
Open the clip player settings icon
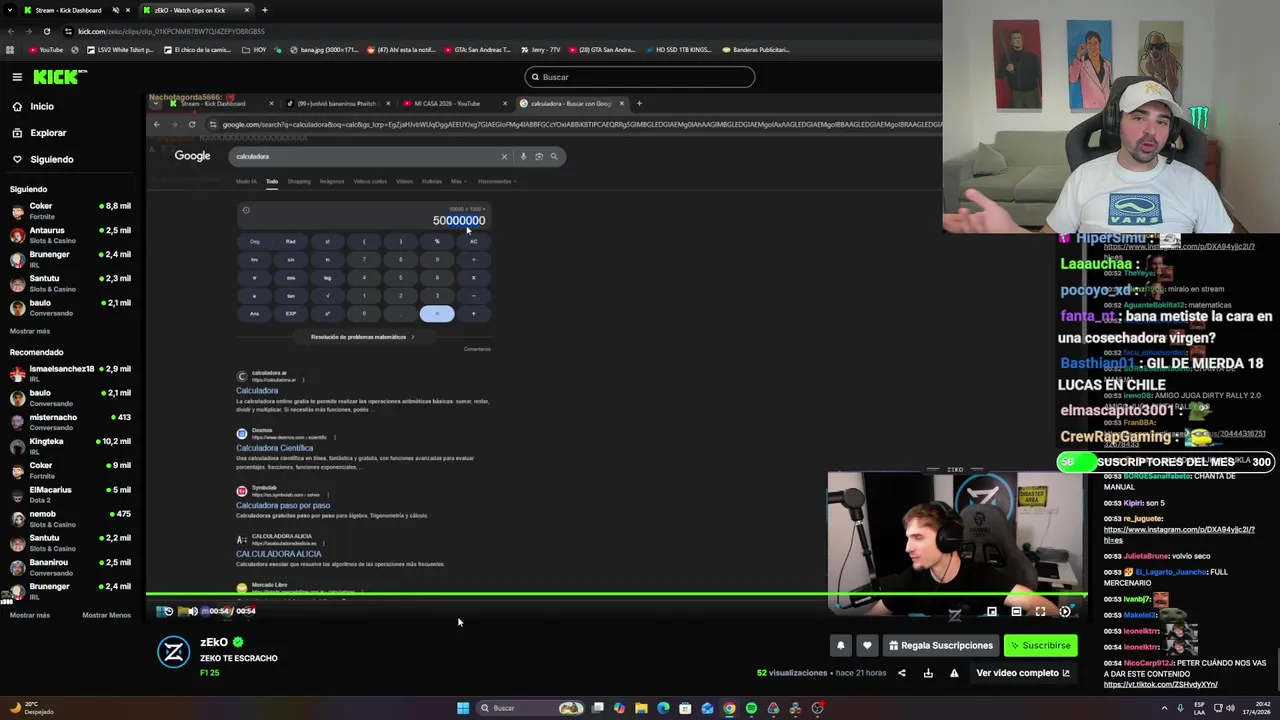coord(1065,611)
